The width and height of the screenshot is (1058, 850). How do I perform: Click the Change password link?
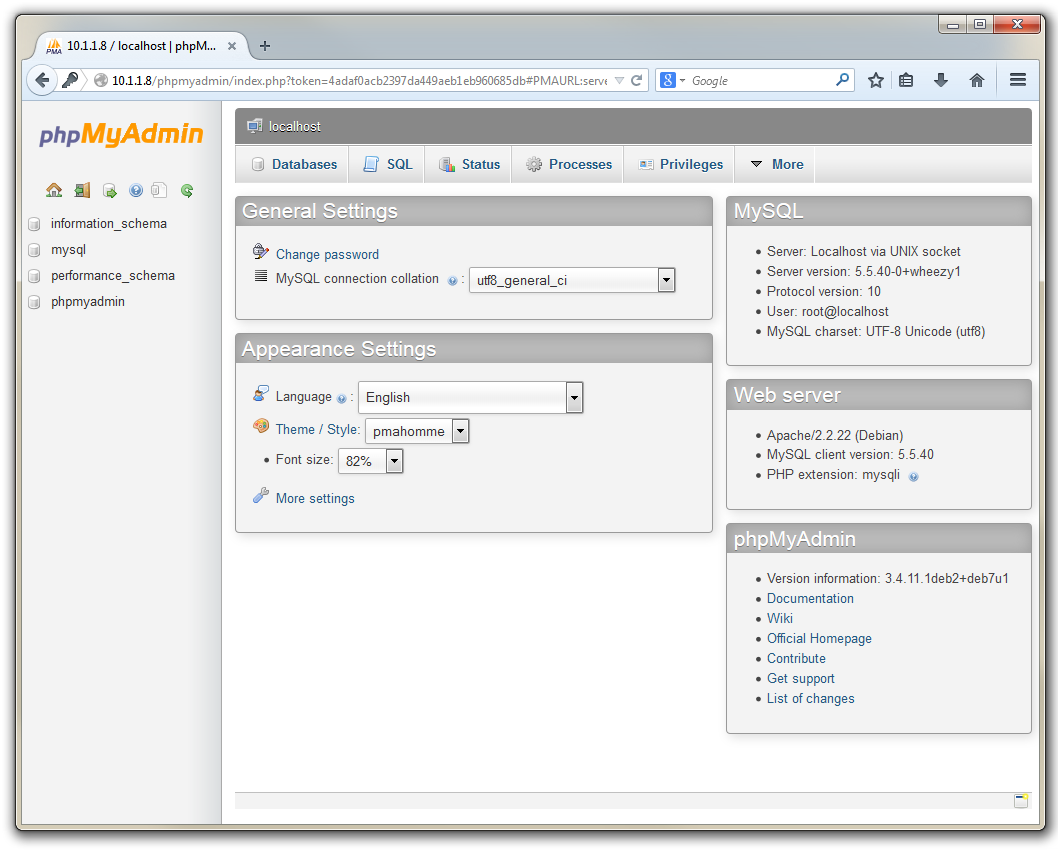(x=328, y=254)
